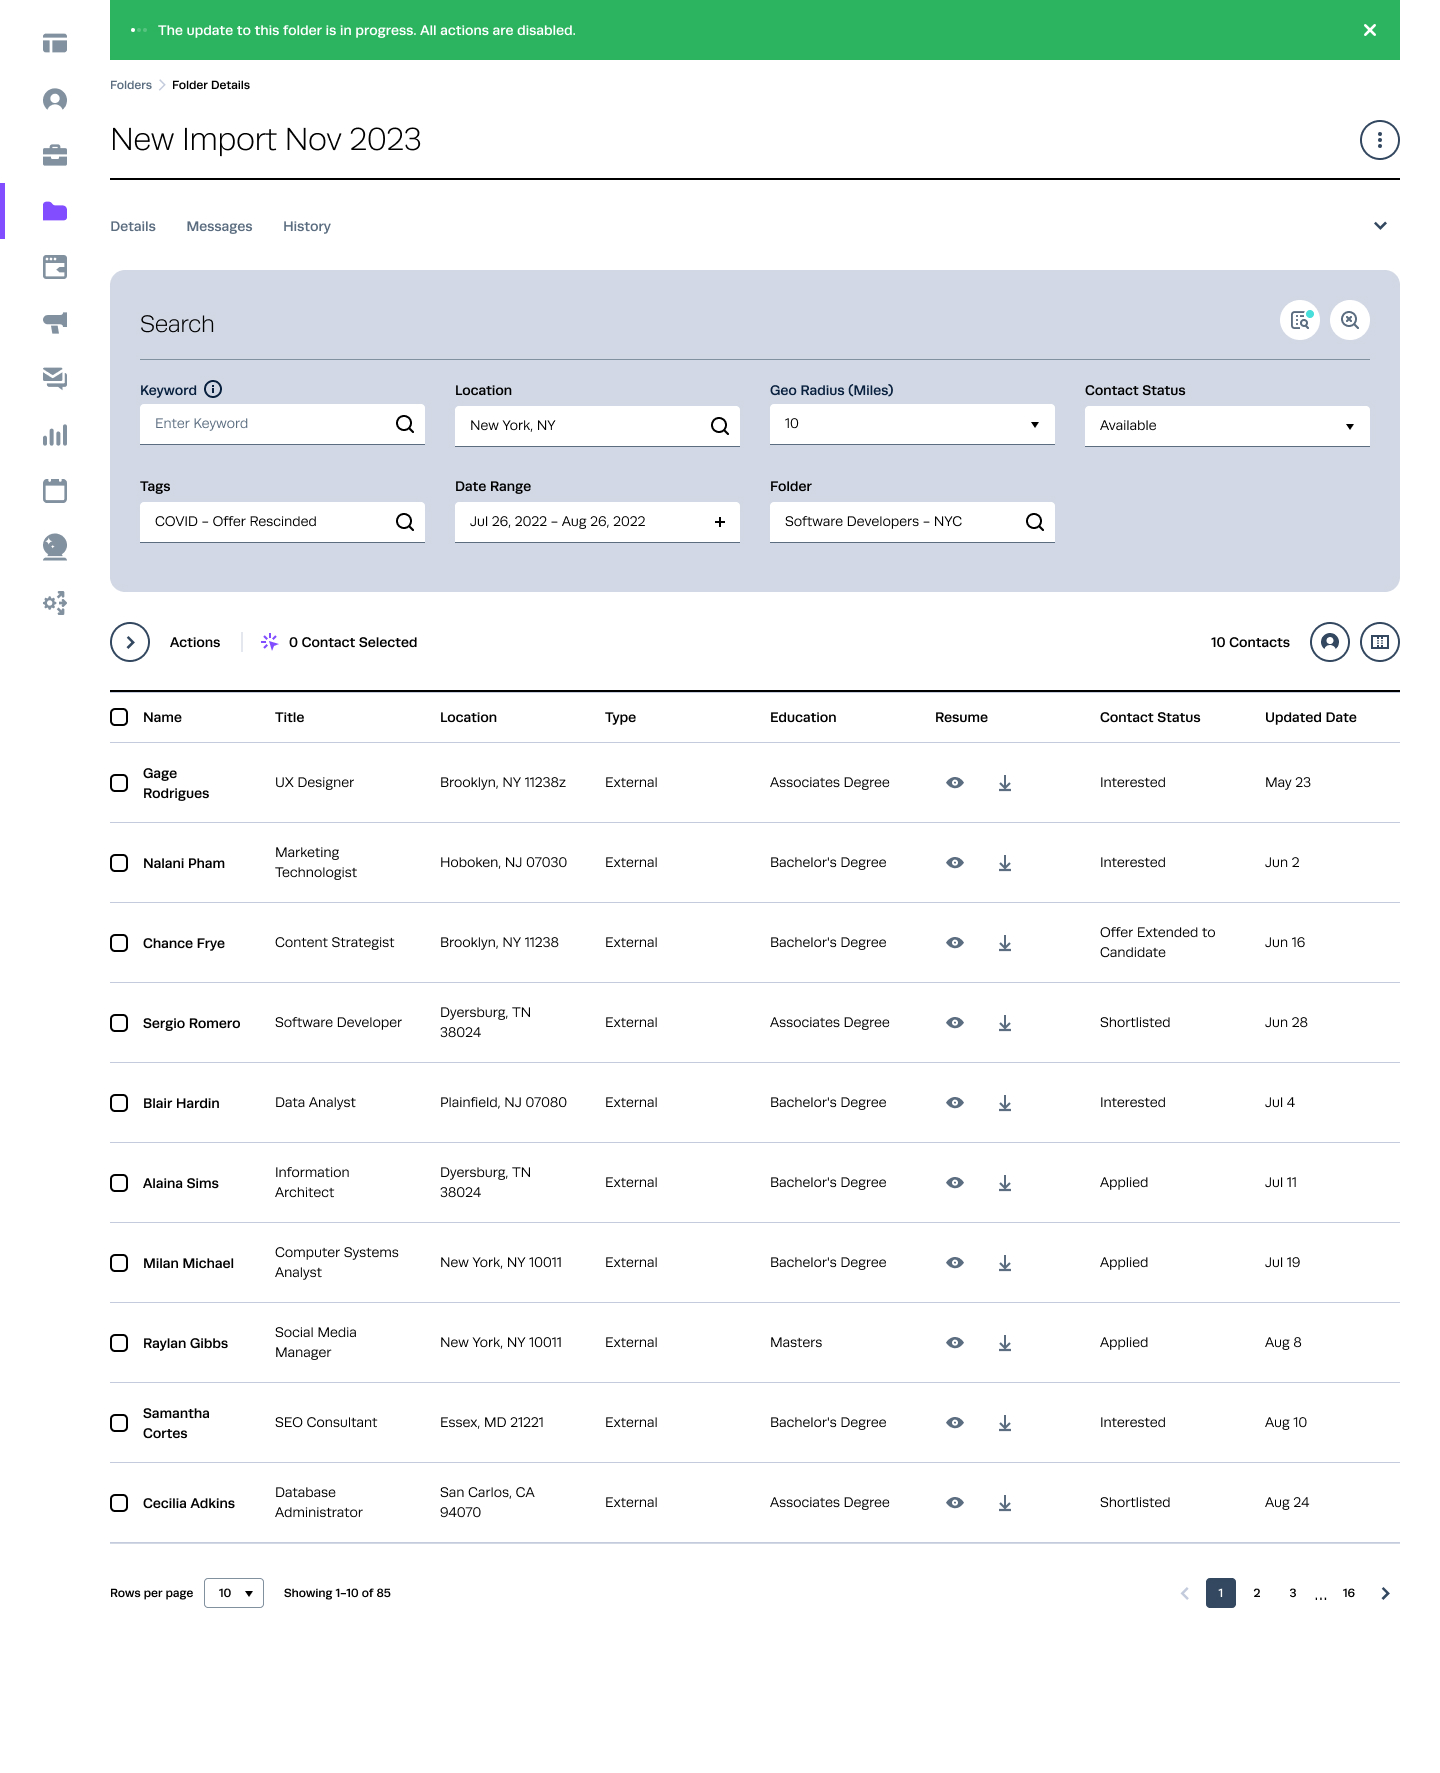The image size is (1440, 1773).
Task: Switch to the History tab
Action: (306, 226)
